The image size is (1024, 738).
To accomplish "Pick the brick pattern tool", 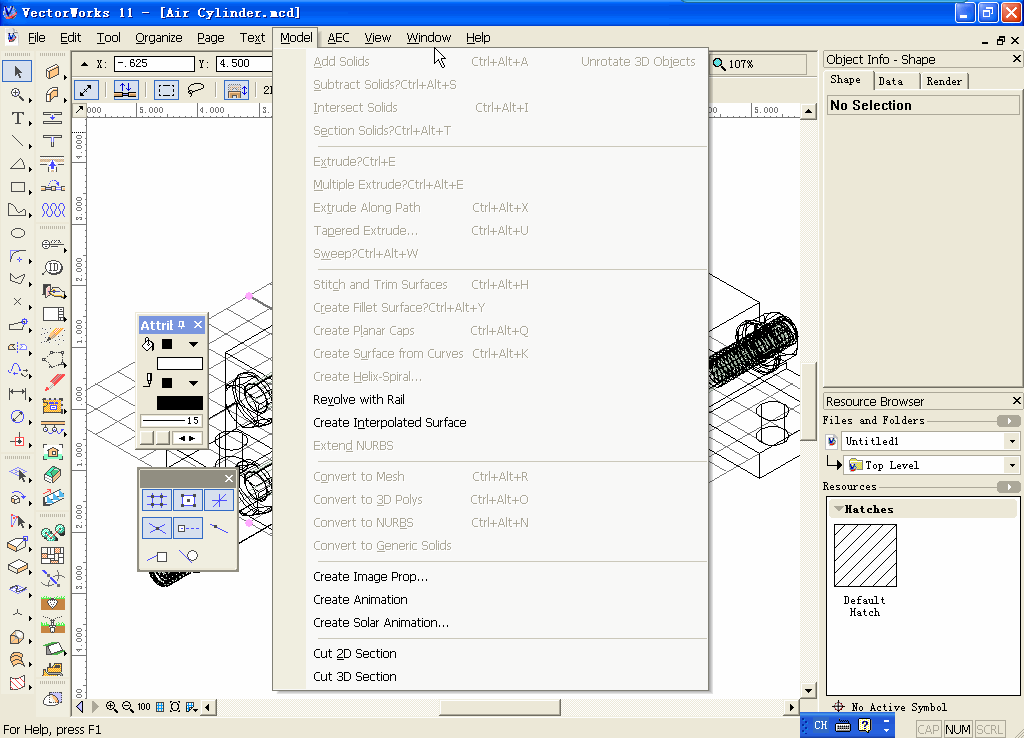I will click(x=53, y=555).
